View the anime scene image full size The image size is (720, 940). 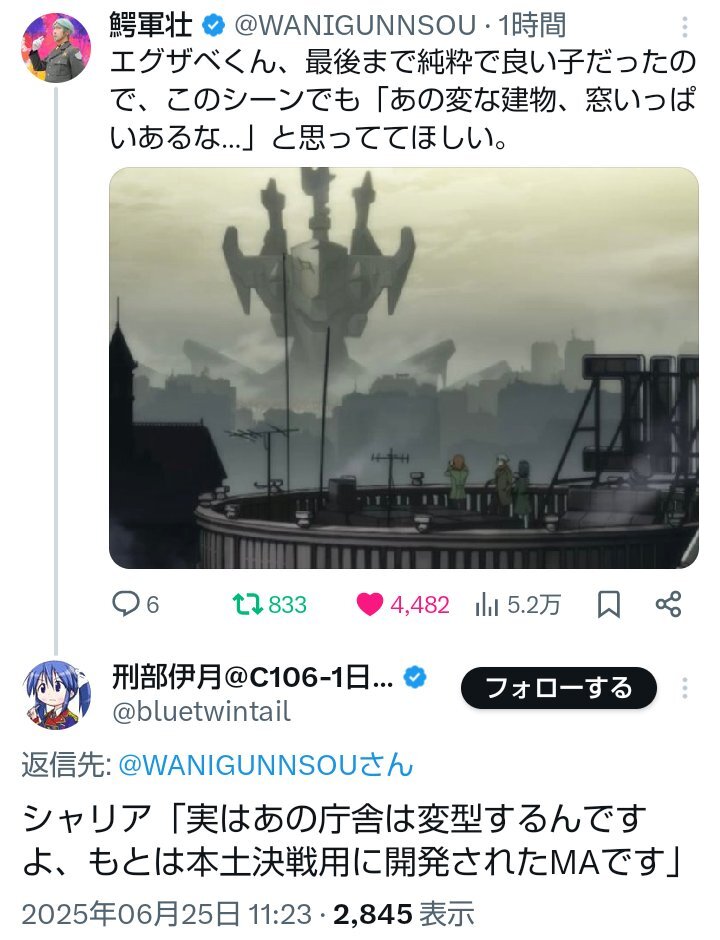point(403,367)
